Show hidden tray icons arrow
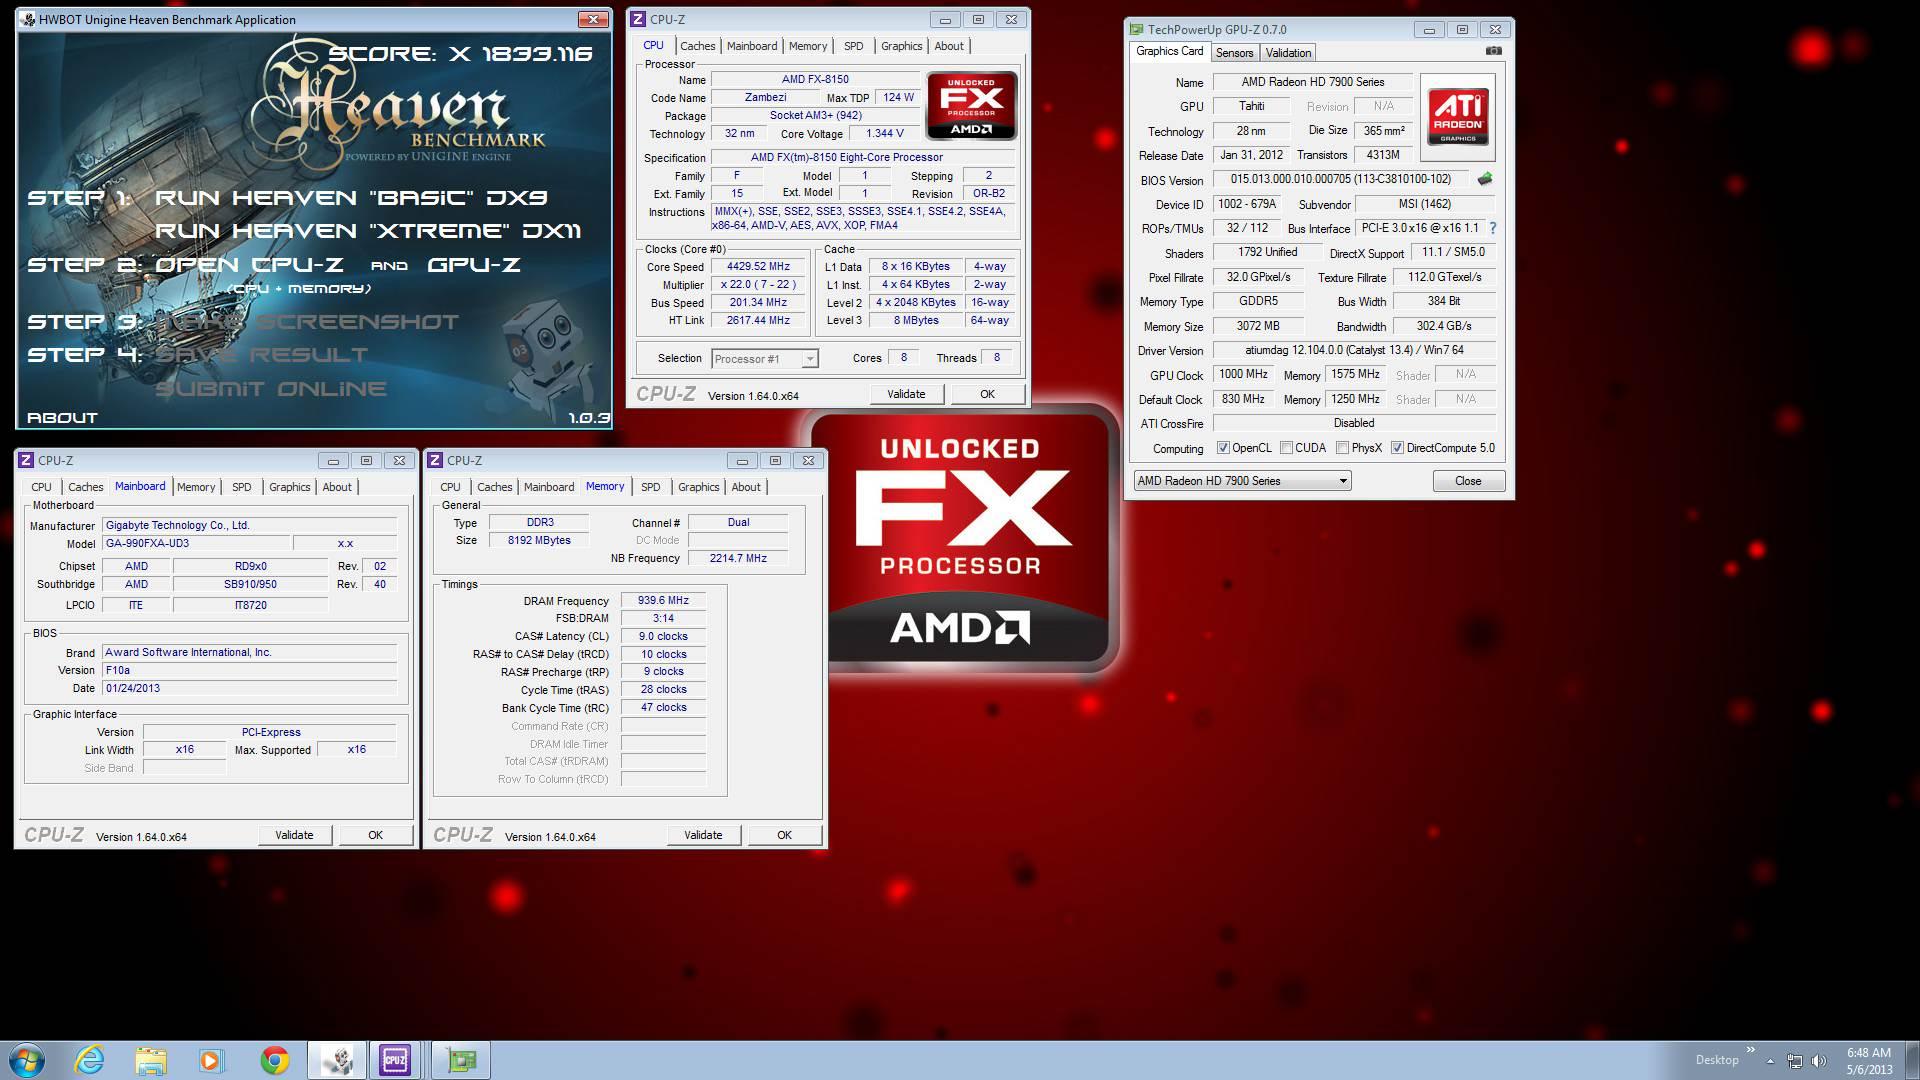1920x1080 pixels. point(1770,1061)
